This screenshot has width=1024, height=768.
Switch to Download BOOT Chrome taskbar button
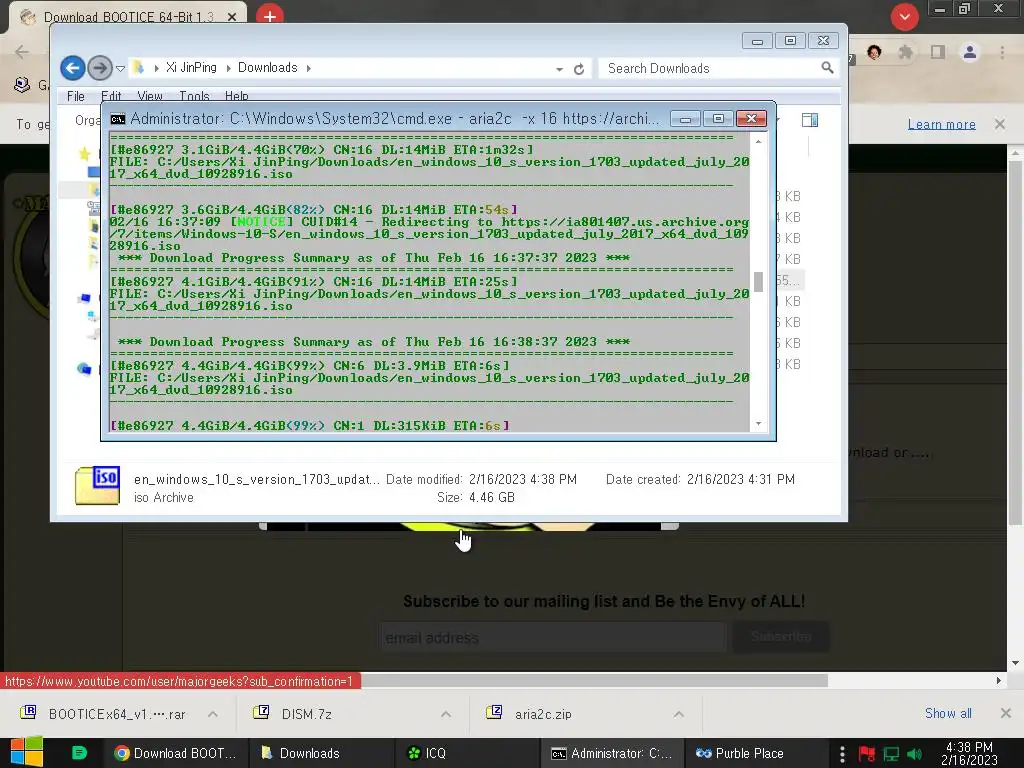(x=175, y=753)
